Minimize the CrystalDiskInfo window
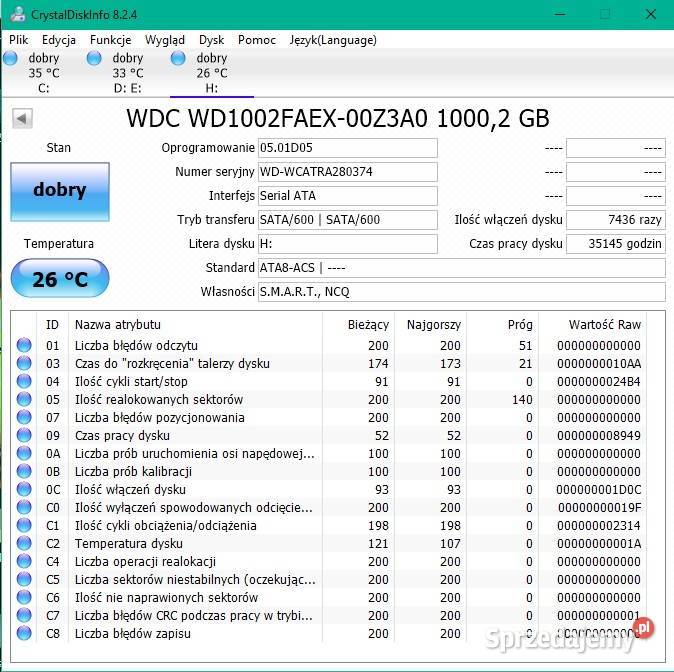Image resolution: width=674 pixels, height=672 pixels. (x=560, y=14)
